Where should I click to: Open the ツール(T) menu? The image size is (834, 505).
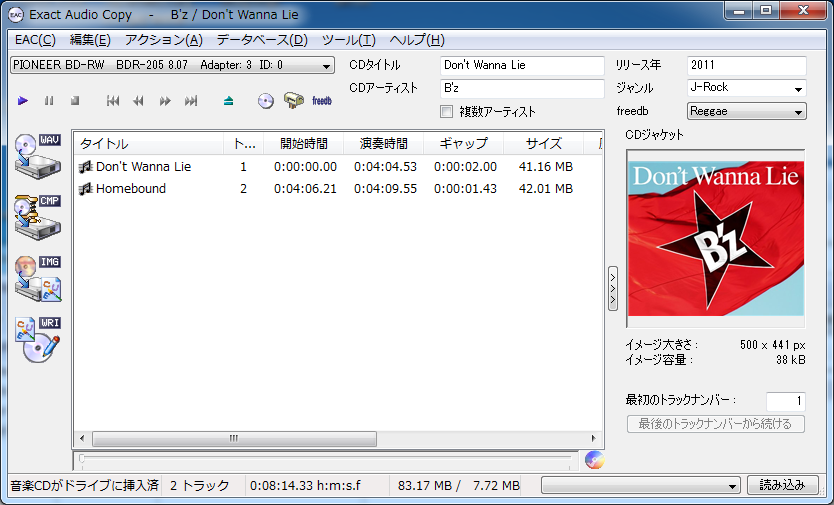[348, 40]
